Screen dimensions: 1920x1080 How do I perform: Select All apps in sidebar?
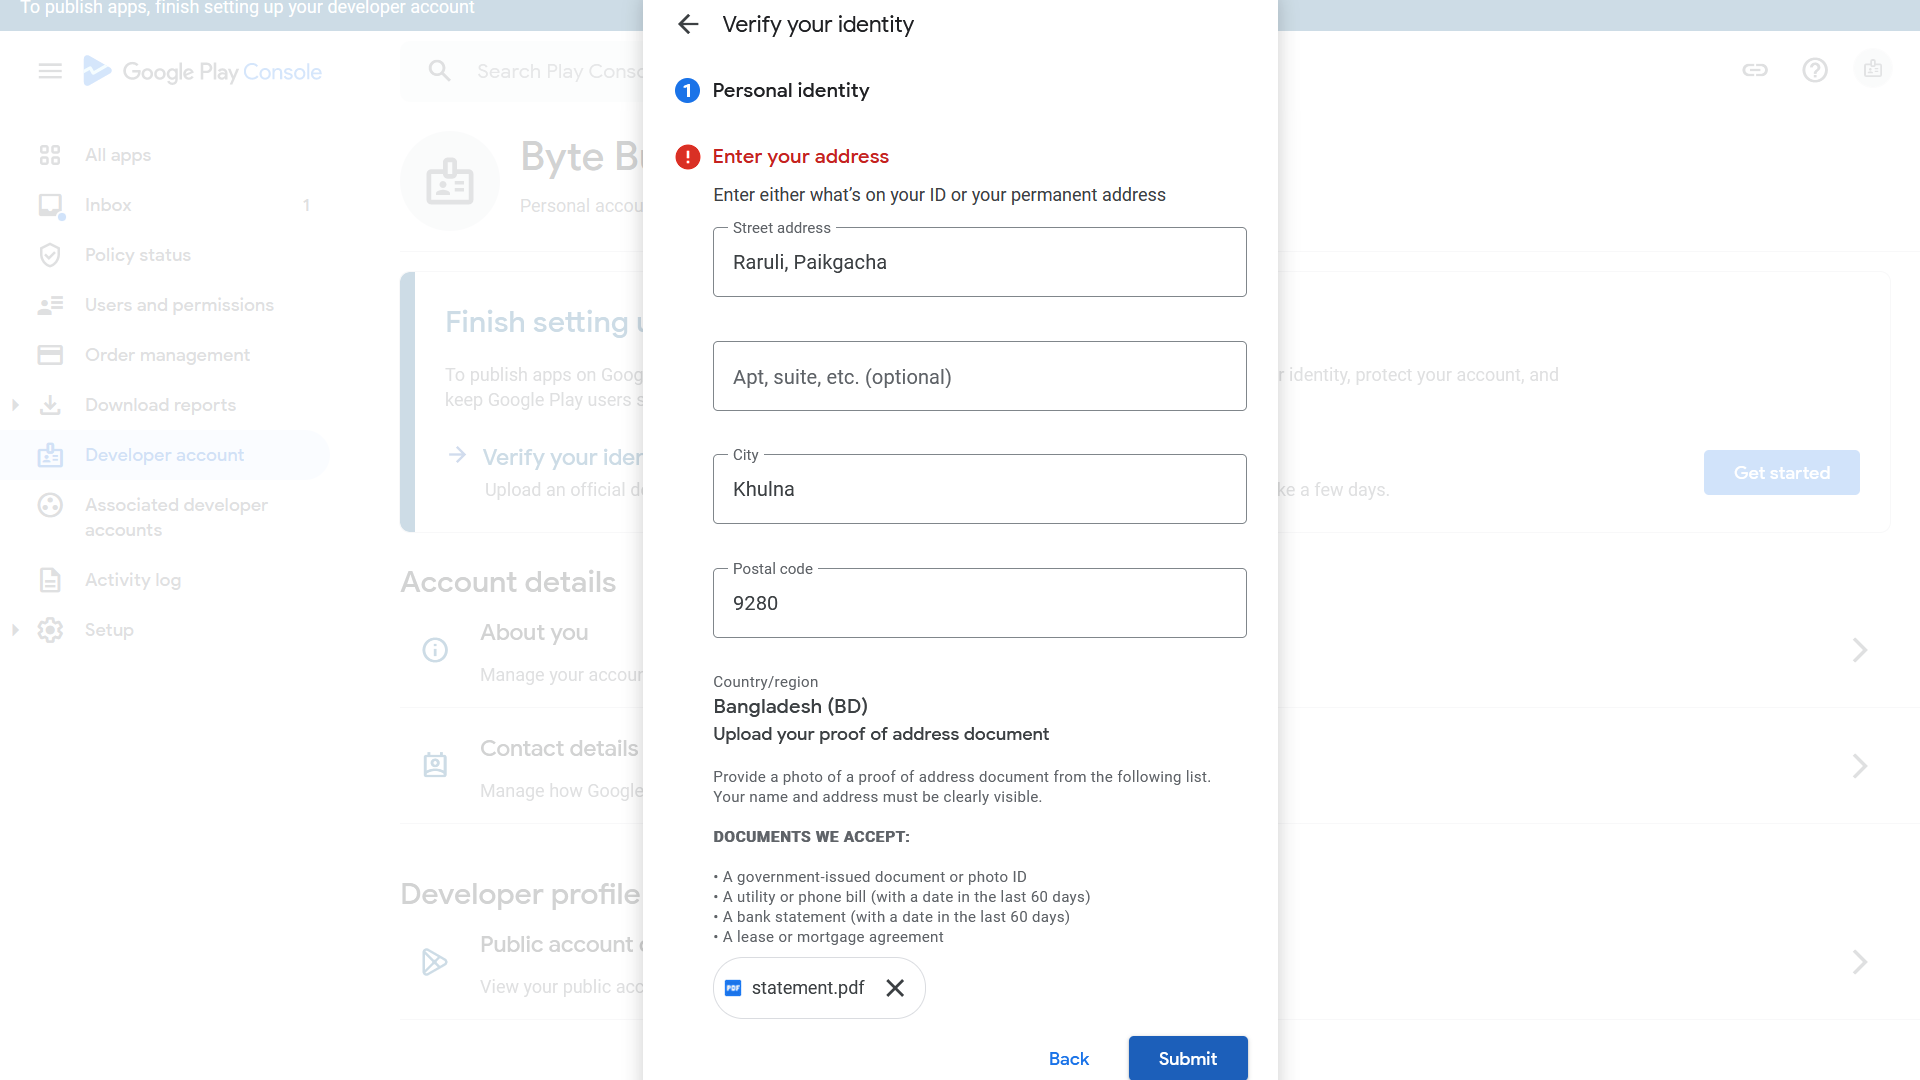118,155
